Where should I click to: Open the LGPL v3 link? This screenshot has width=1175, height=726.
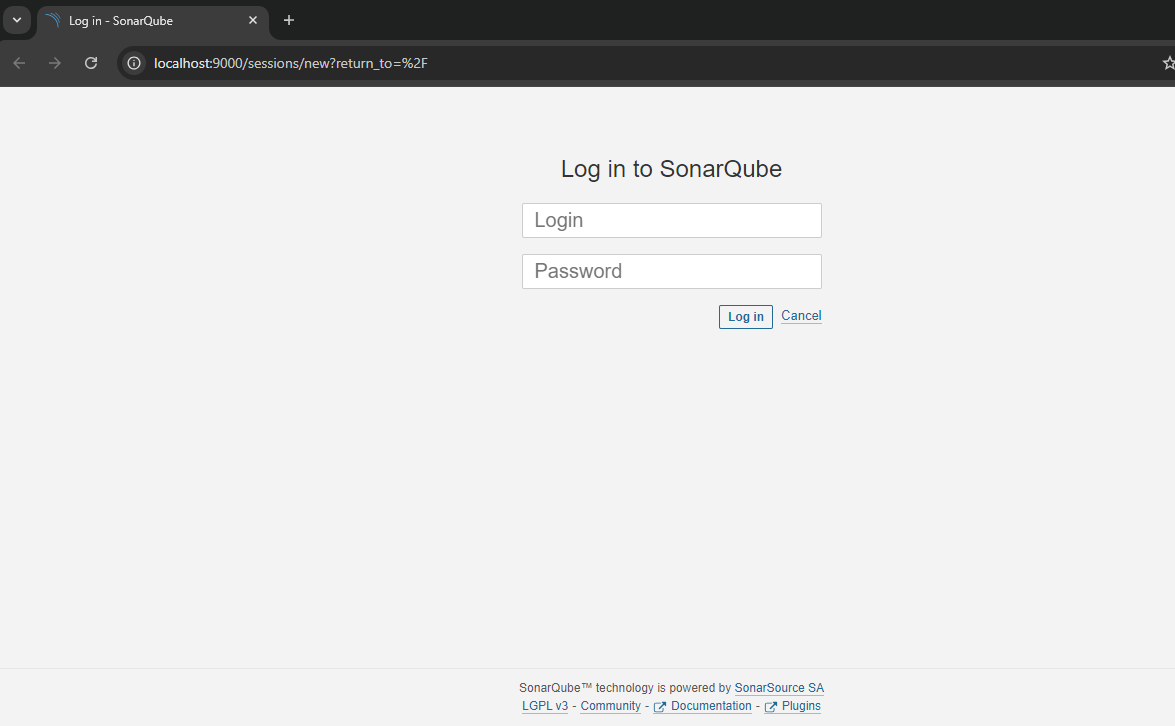tap(545, 706)
